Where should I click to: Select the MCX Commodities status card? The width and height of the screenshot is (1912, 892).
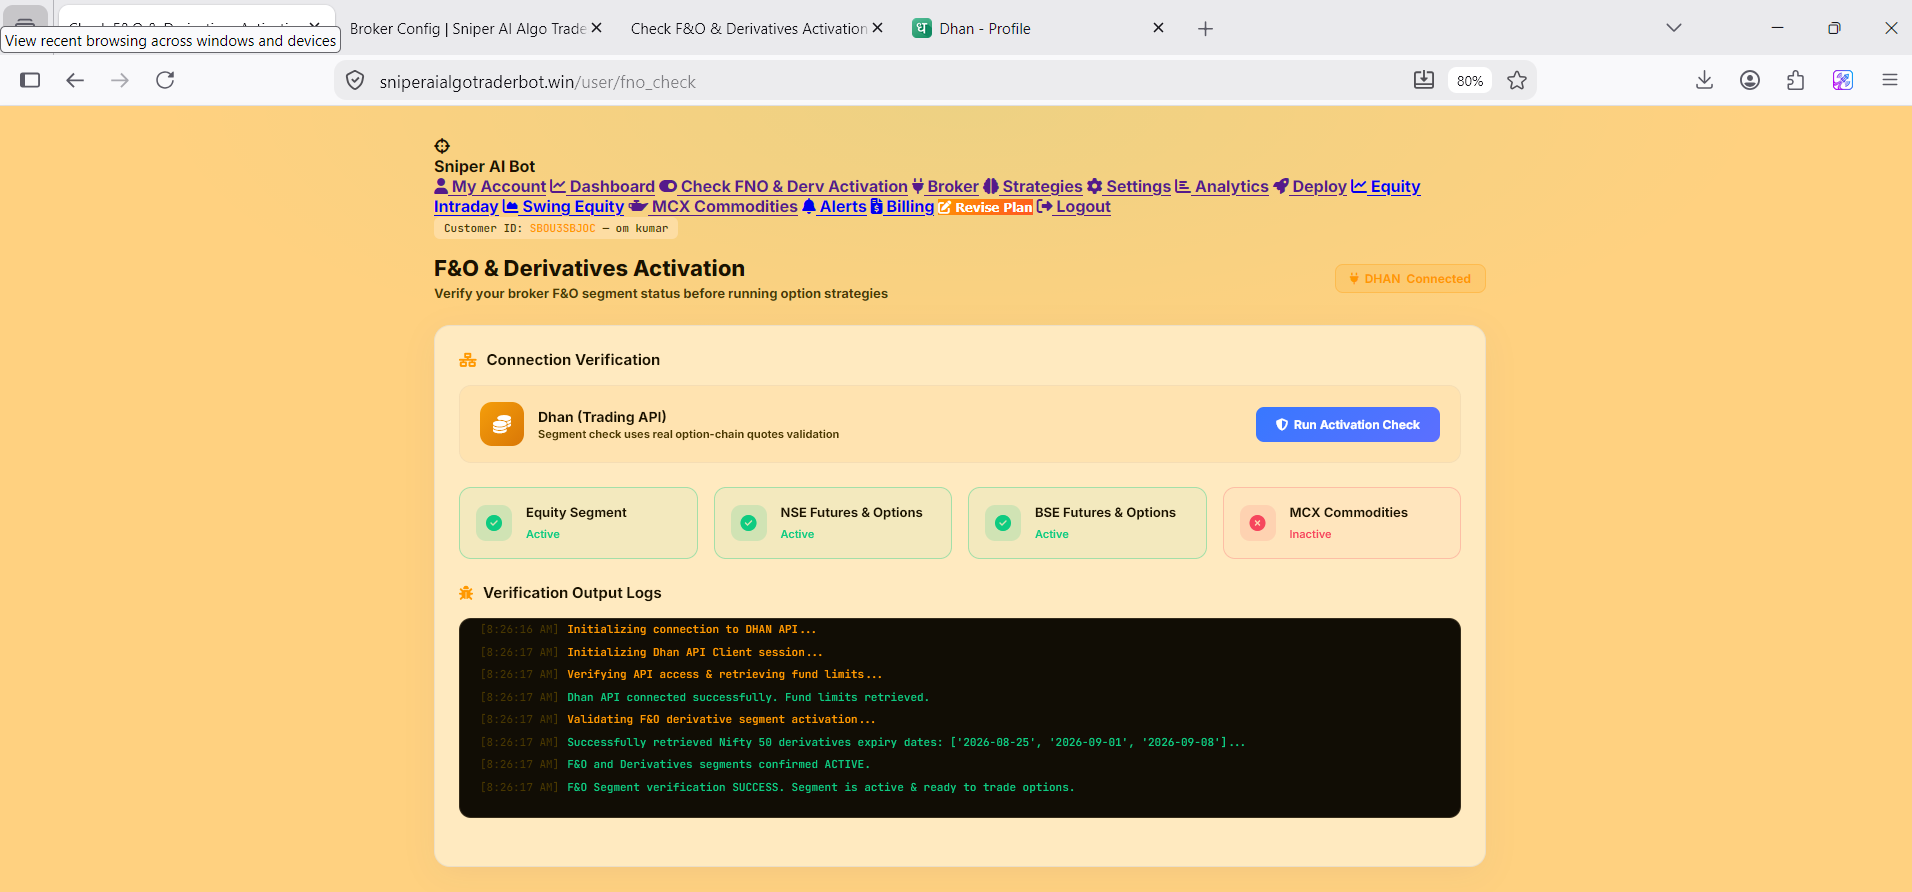click(x=1341, y=523)
